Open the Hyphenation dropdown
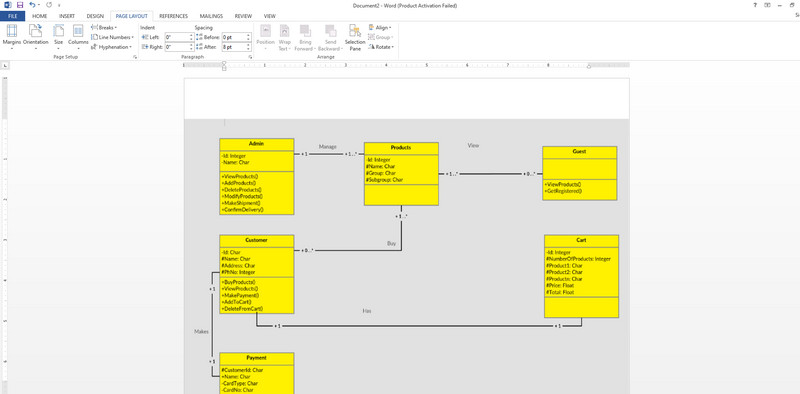This screenshot has height=394, width=800. pos(111,47)
